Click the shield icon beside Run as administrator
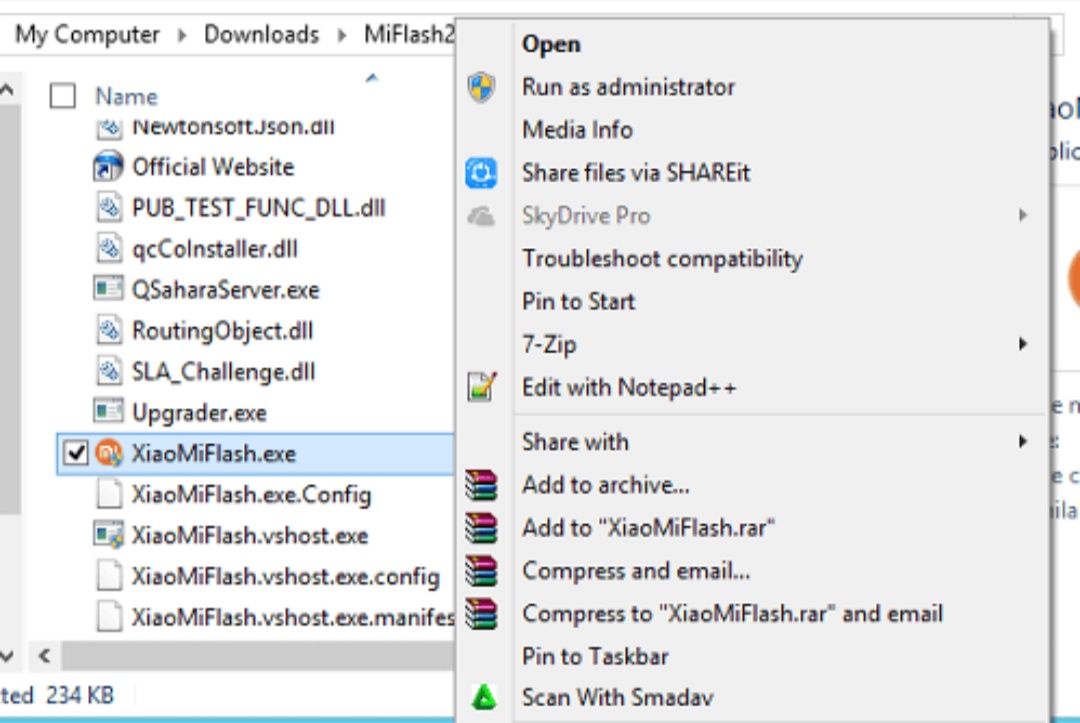 coord(481,87)
